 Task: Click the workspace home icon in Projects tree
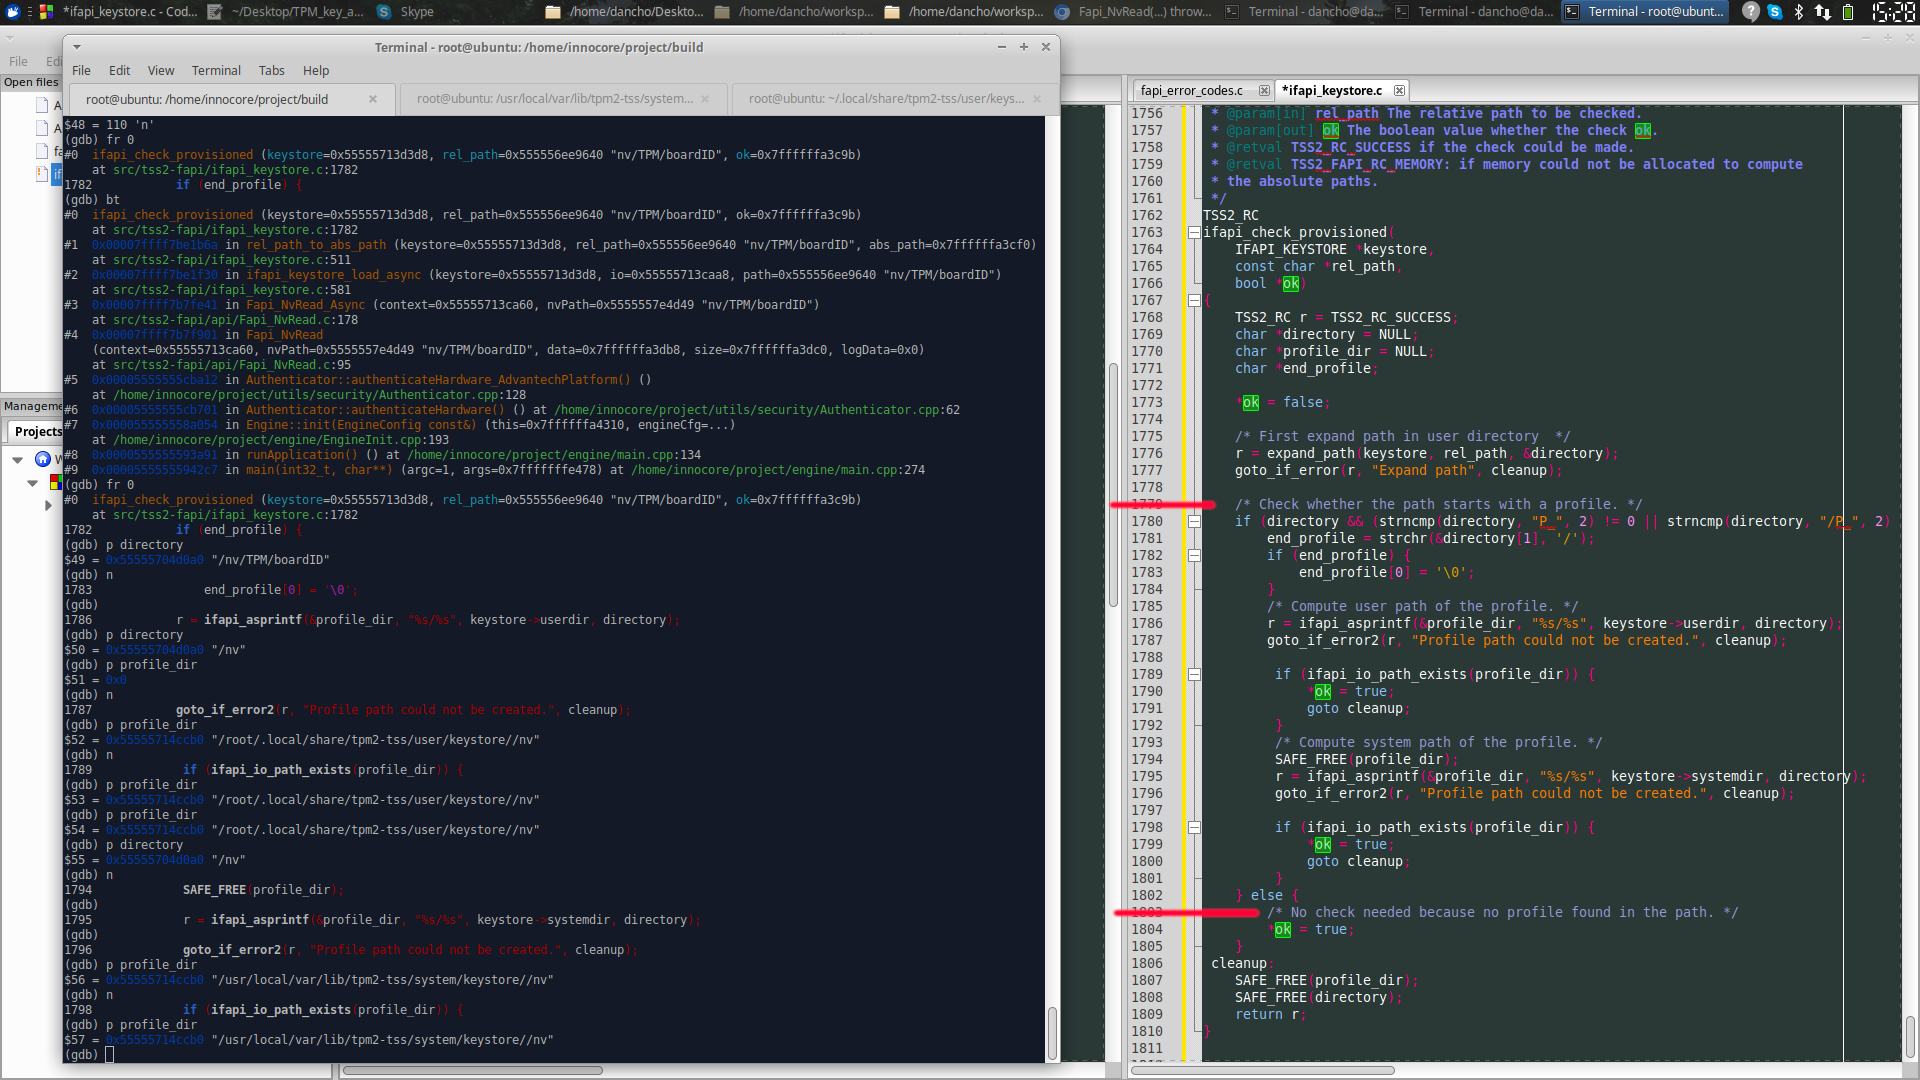[x=43, y=459]
